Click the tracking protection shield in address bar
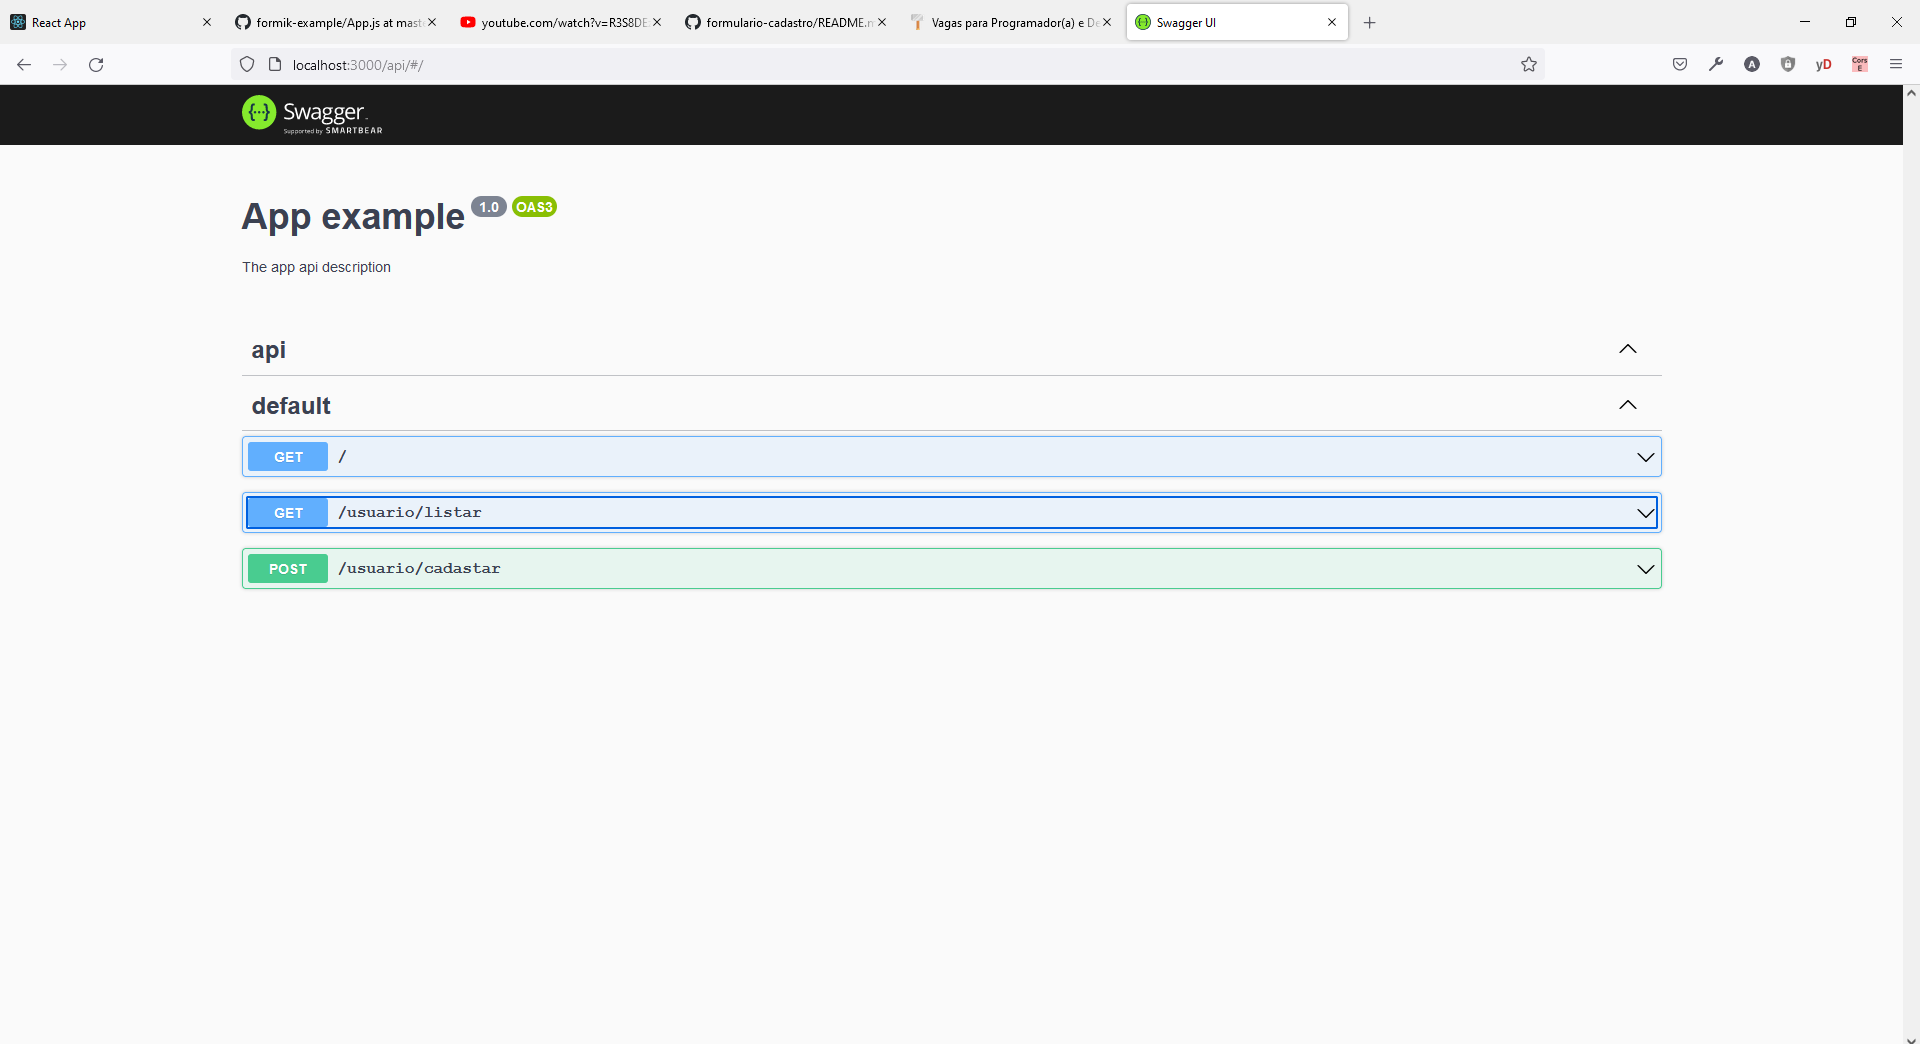Image resolution: width=1924 pixels, height=1044 pixels. coord(246,64)
